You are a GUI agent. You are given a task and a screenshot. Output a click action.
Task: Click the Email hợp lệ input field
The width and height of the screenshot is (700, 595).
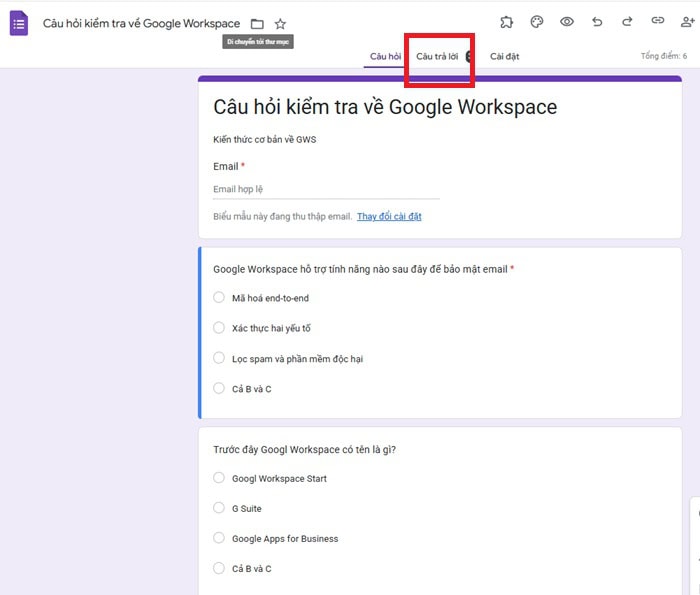coord(326,189)
